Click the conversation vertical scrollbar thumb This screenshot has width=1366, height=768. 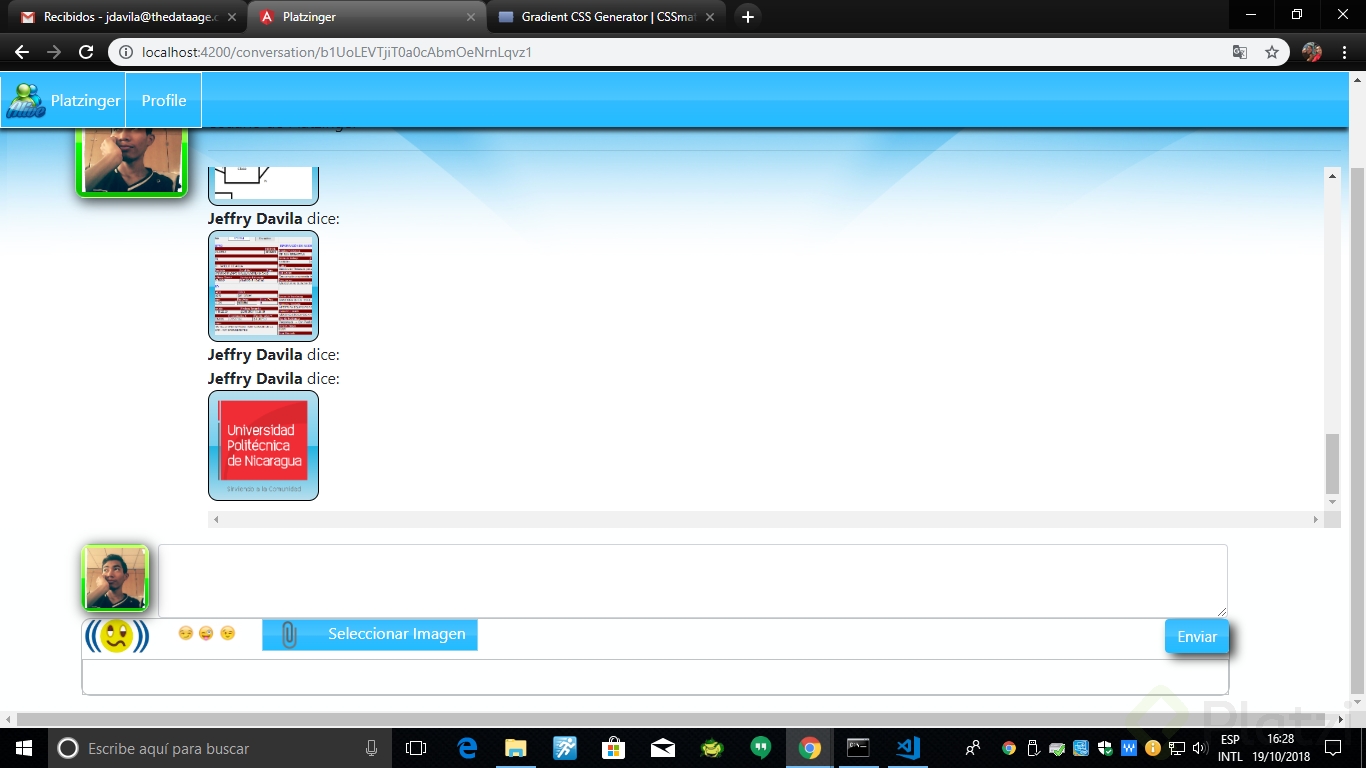1332,464
